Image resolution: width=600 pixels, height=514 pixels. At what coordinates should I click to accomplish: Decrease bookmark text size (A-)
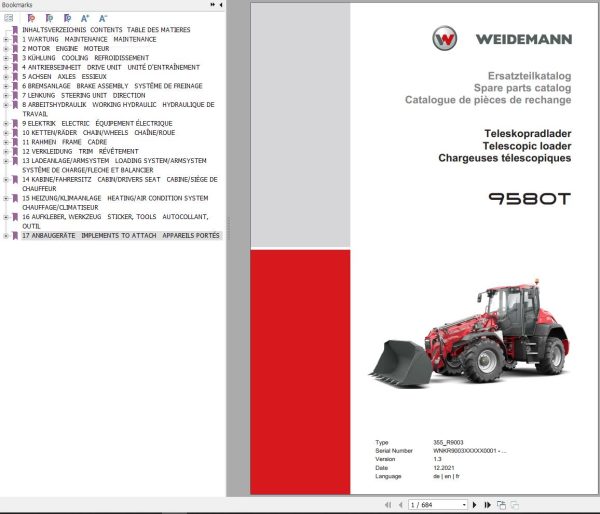click(x=103, y=18)
